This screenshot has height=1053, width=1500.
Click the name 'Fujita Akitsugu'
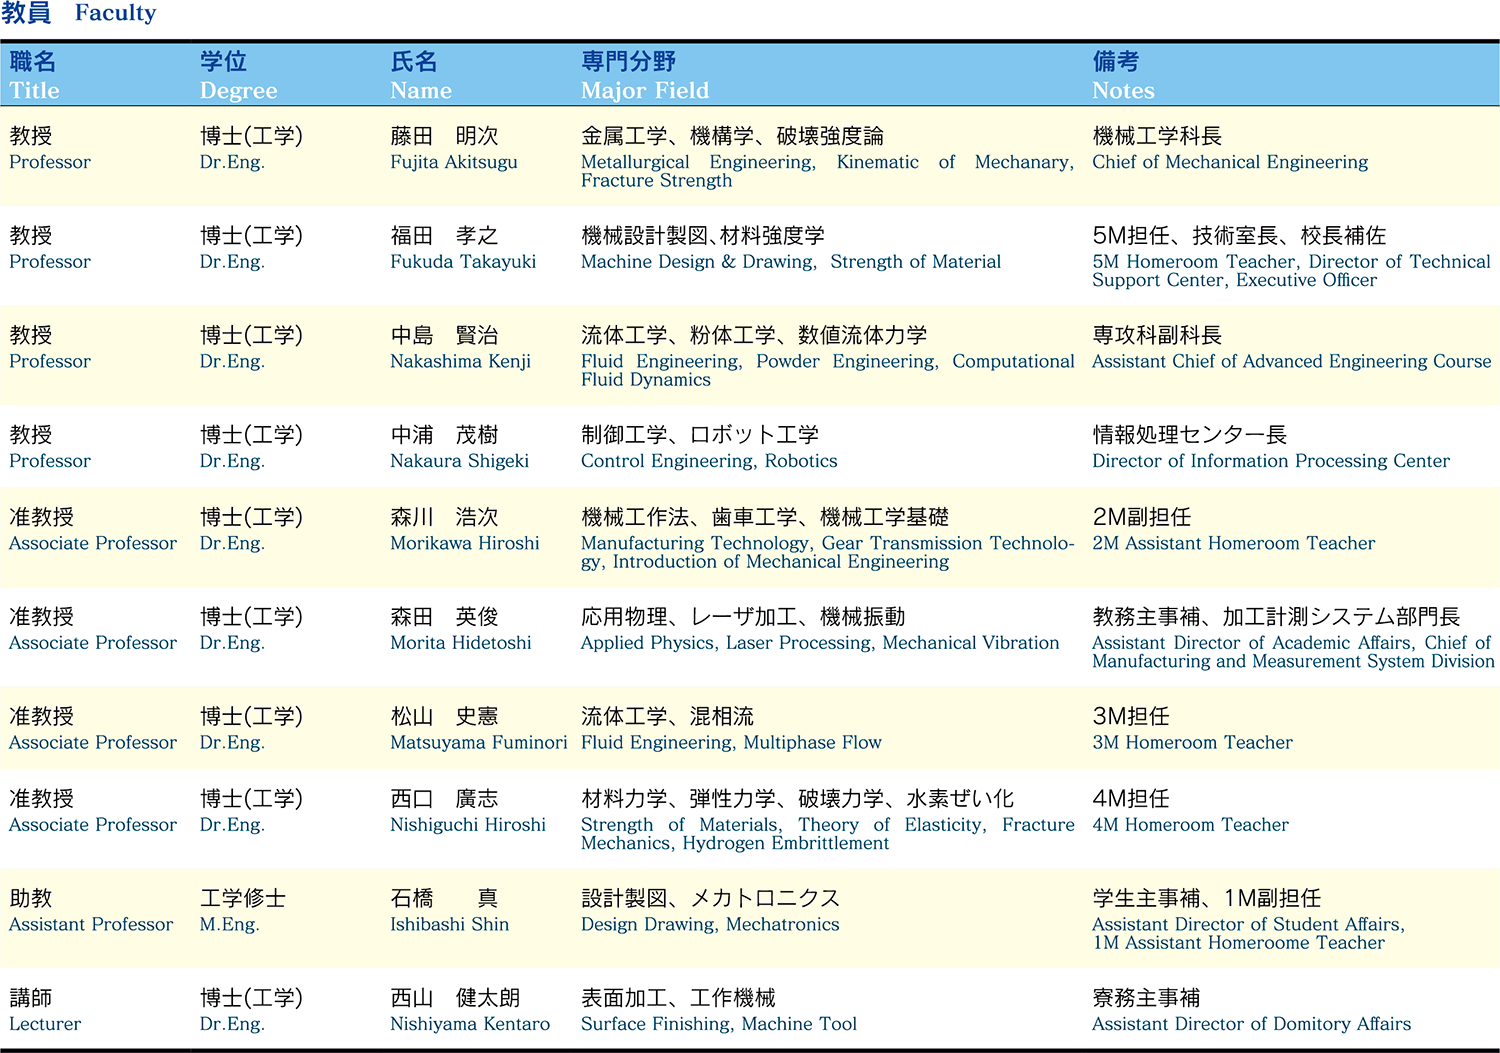click(x=454, y=162)
